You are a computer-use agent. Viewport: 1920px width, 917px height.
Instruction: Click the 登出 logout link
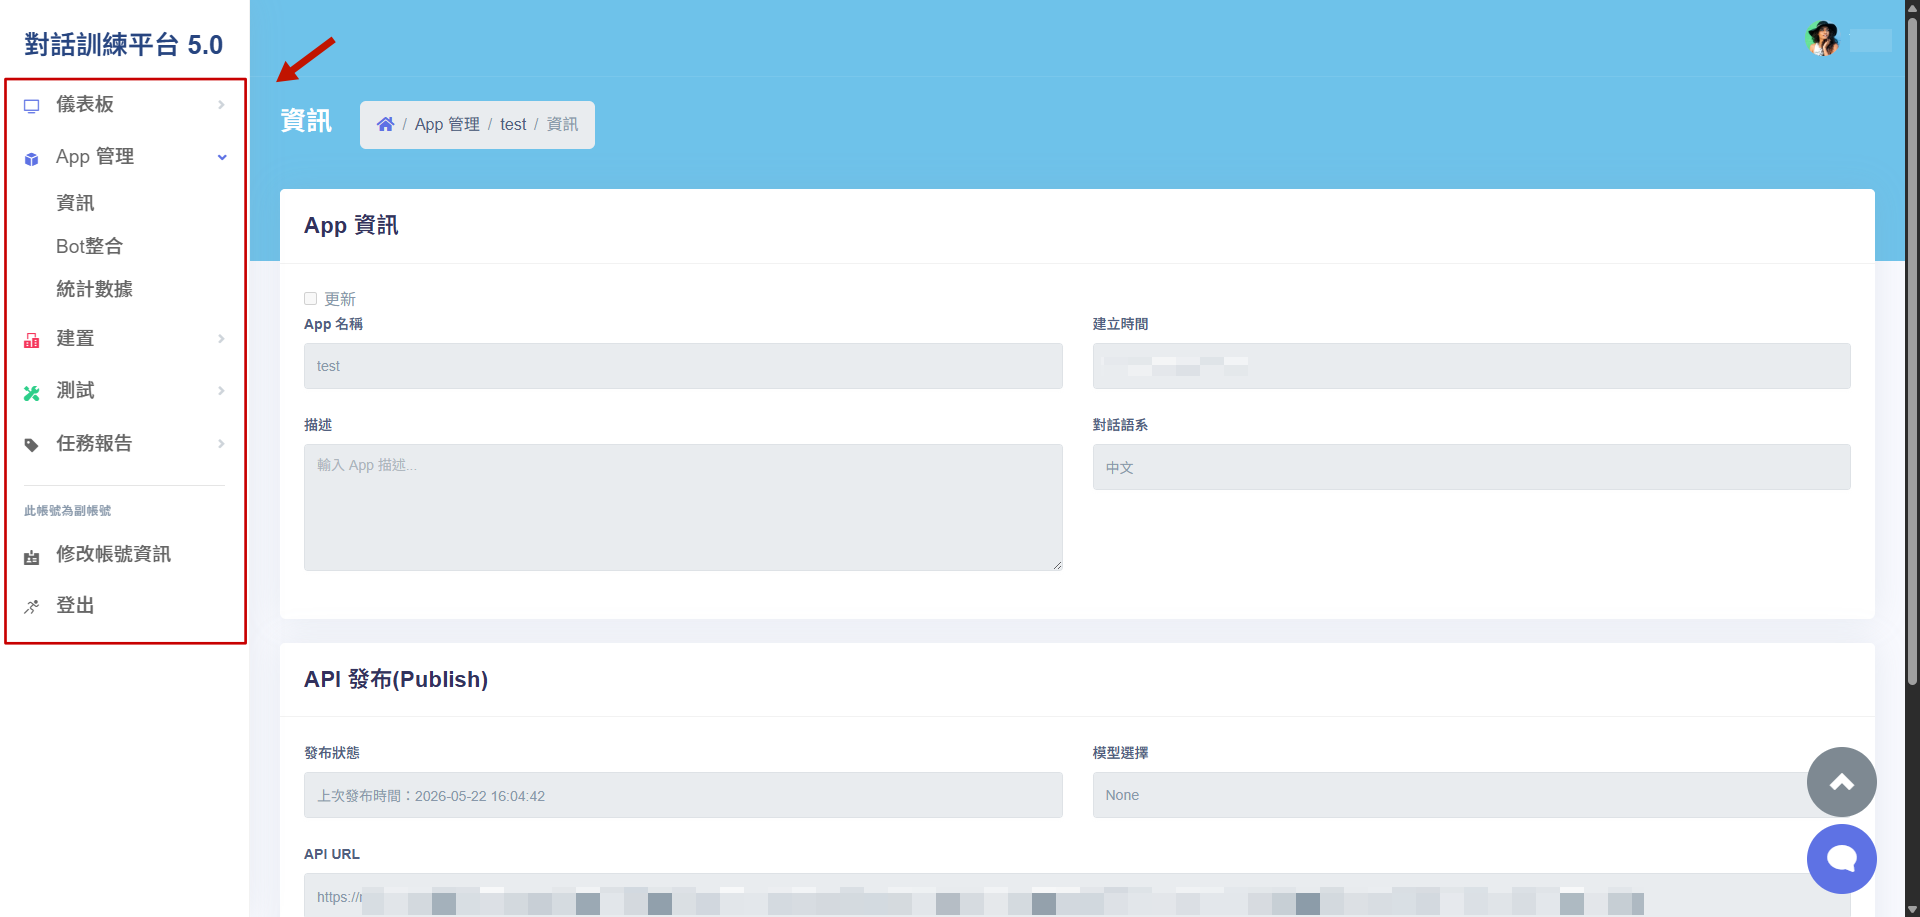pos(75,605)
